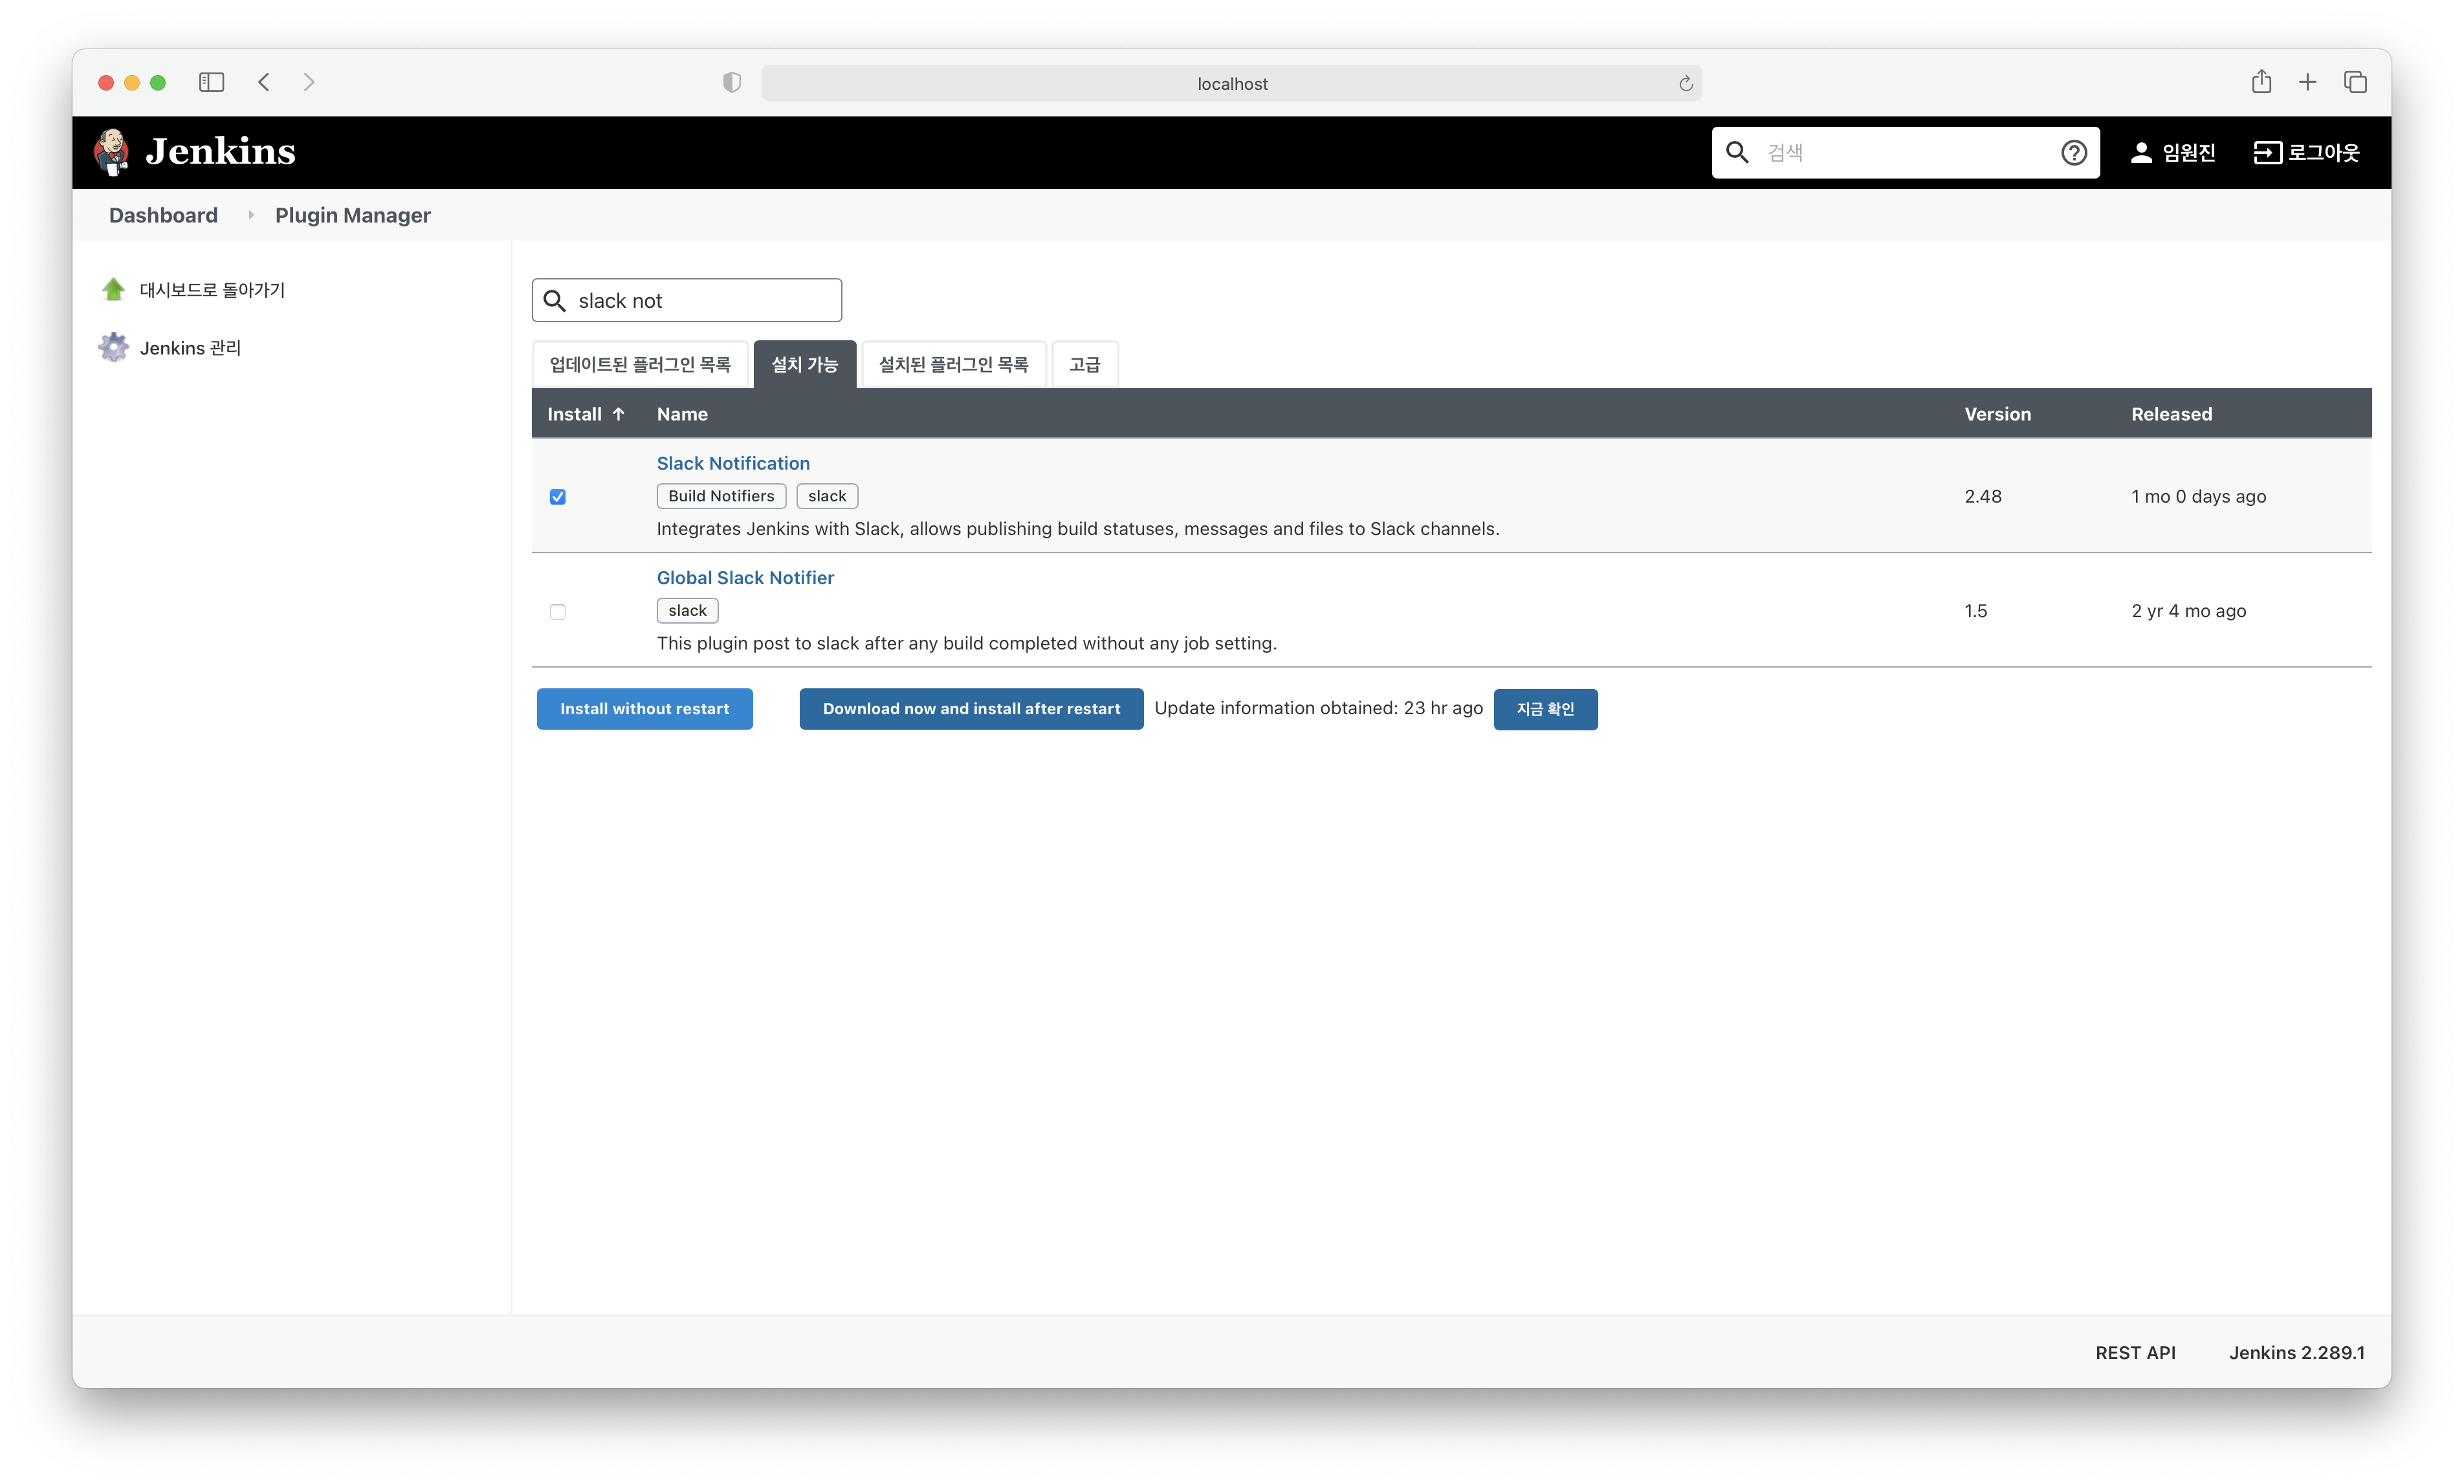The height and width of the screenshot is (1484, 2464).
Task: Click the Jenkins butler logo icon
Action: [x=112, y=152]
